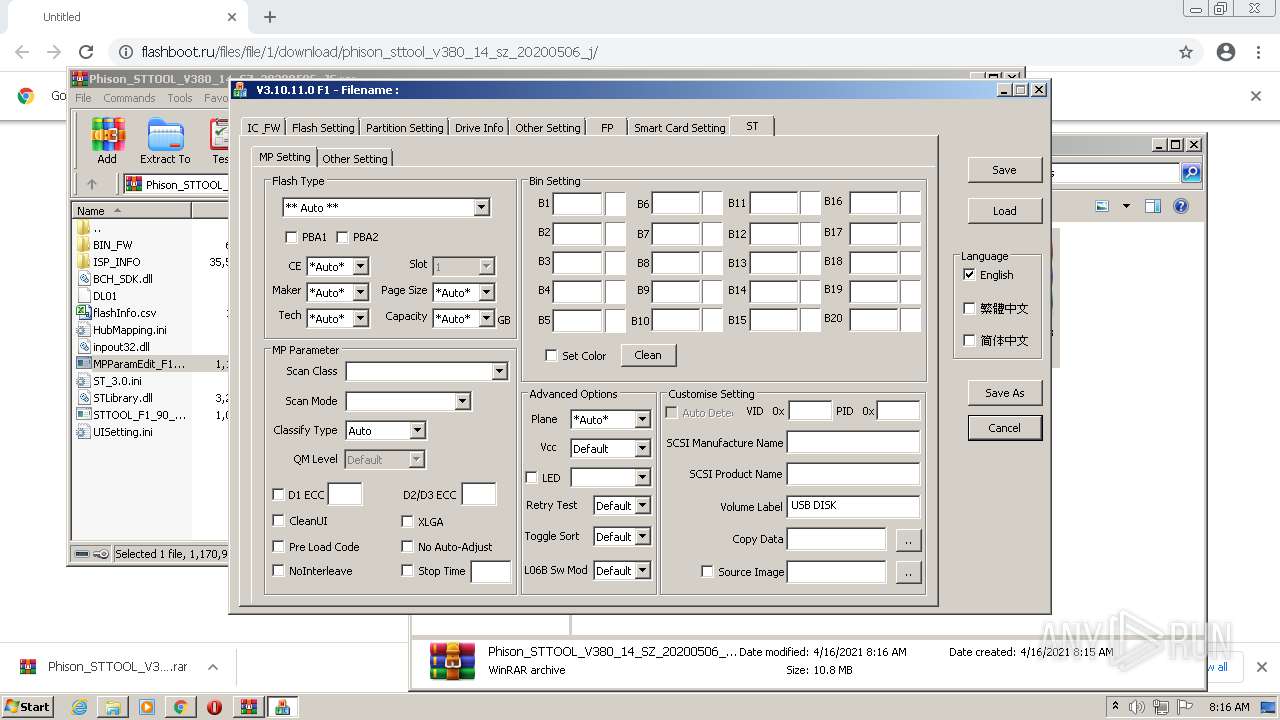Click the Explorer search magnifier icon
Image resolution: width=1280 pixels, height=720 pixels.
pos(1191,173)
